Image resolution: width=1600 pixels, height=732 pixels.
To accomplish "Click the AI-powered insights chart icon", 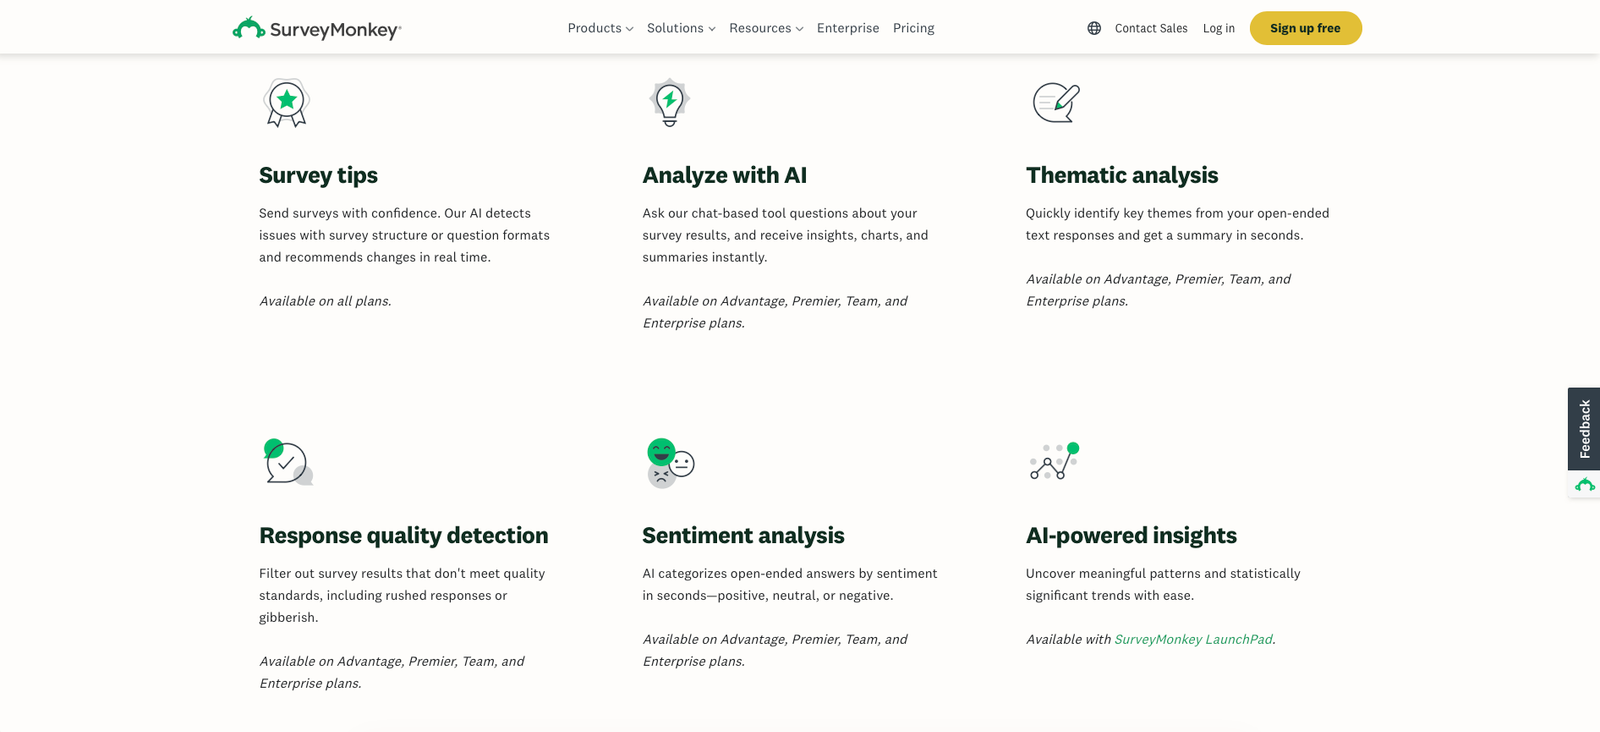I will point(1055,461).
